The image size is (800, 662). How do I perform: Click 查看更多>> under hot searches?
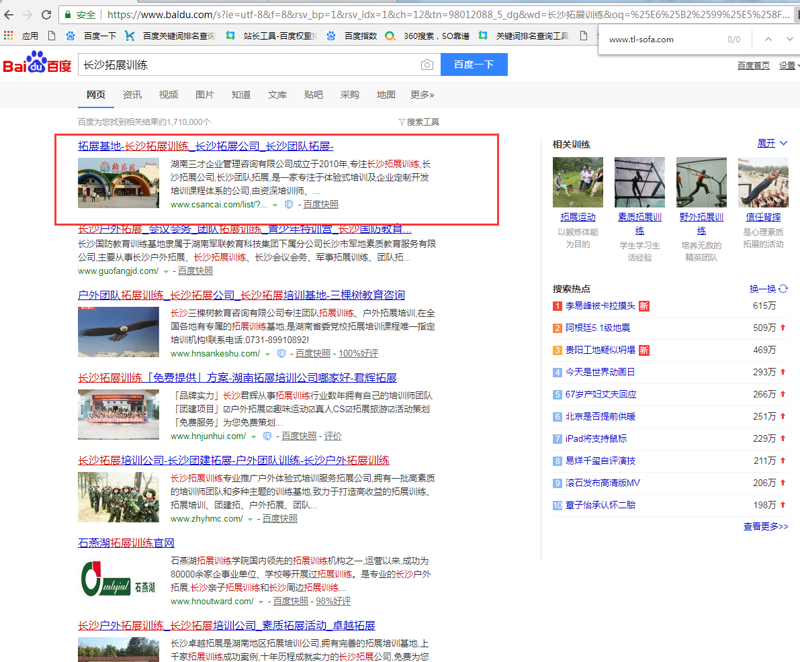tap(765, 527)
